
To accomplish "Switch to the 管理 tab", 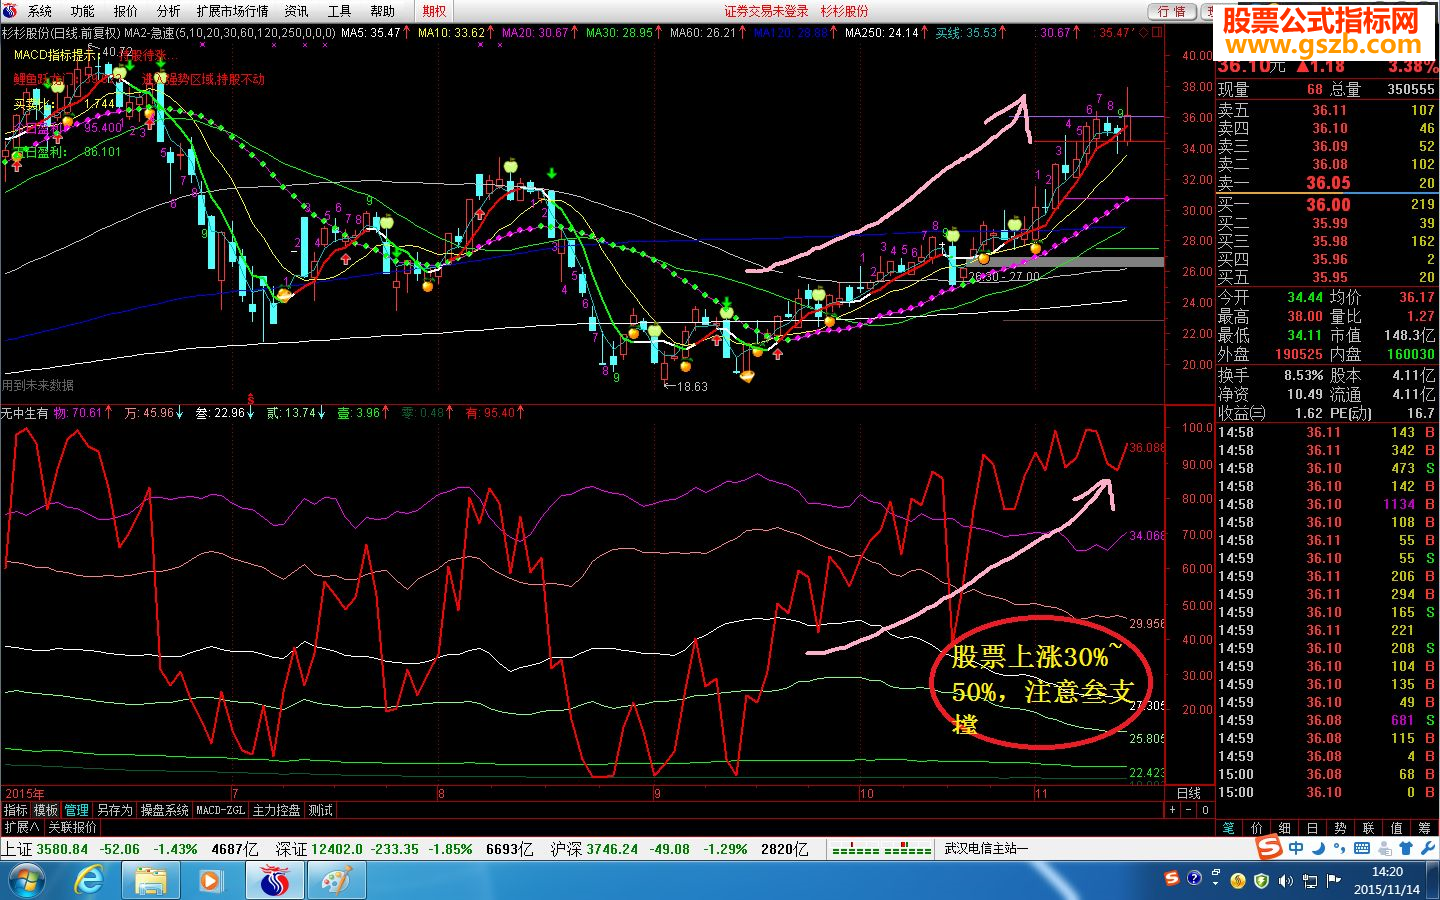I will [x=77, y=810].
